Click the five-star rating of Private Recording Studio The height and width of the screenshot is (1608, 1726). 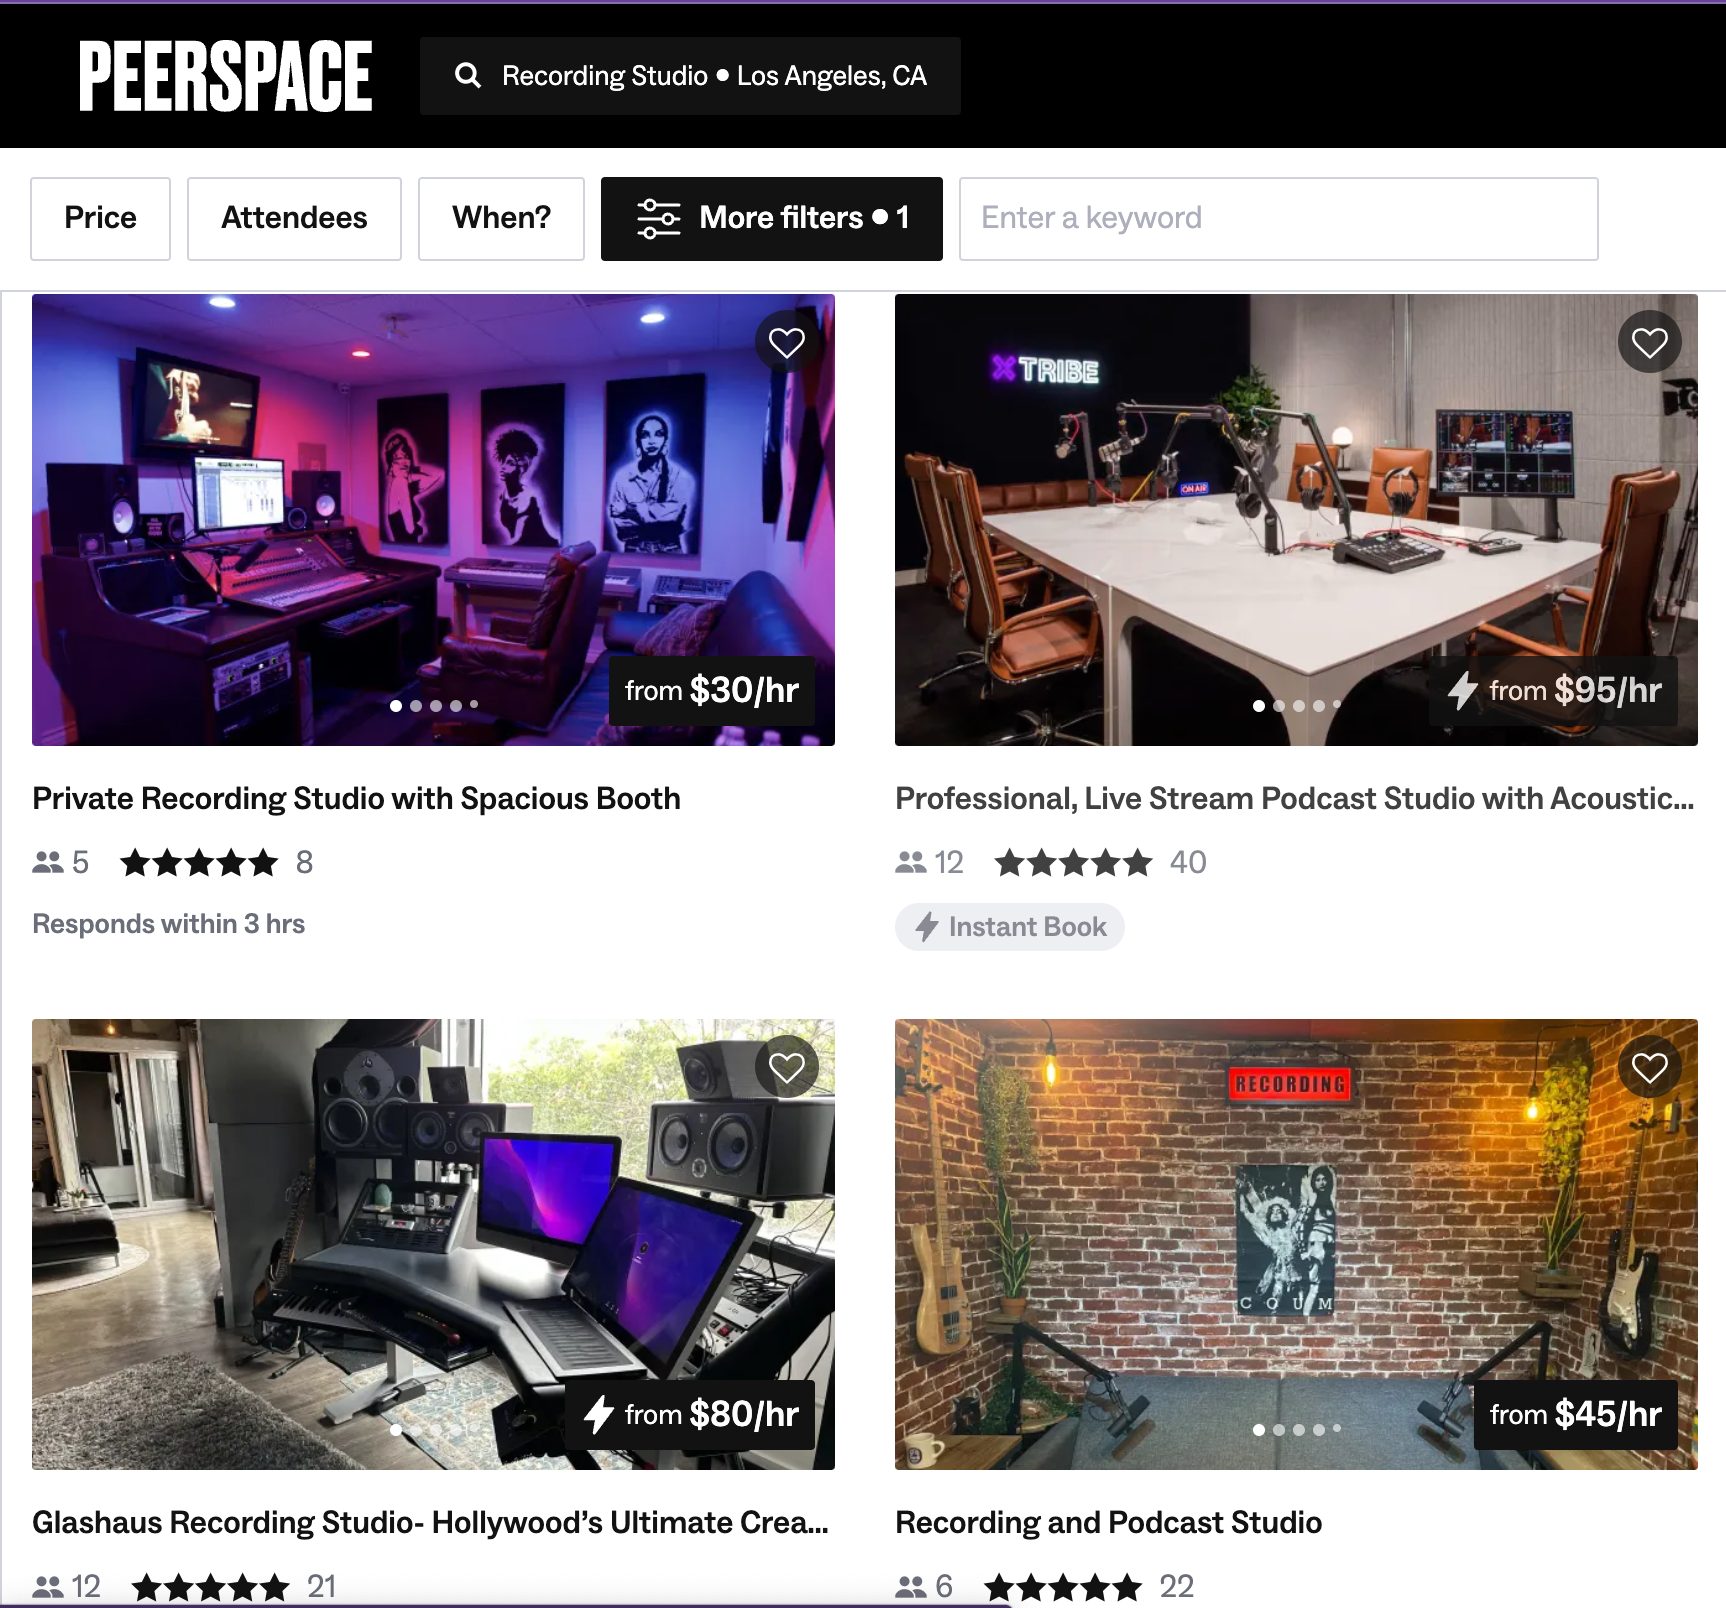coord(199,862)
